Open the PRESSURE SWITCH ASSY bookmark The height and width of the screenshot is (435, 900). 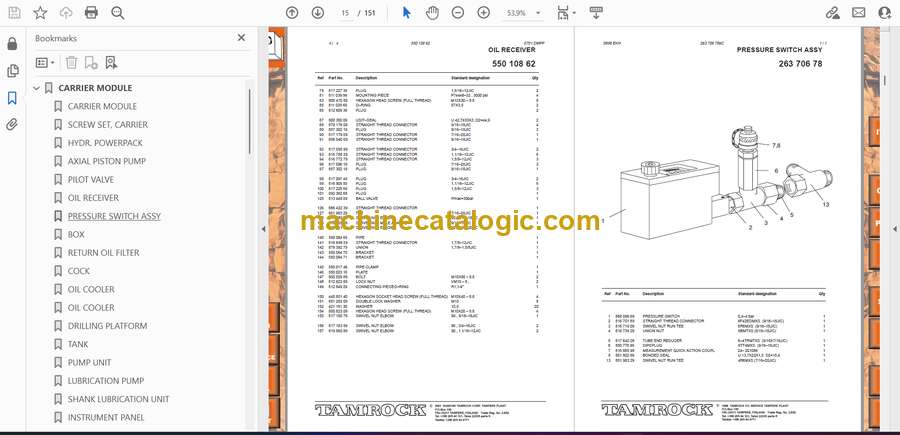click(114, 216)
